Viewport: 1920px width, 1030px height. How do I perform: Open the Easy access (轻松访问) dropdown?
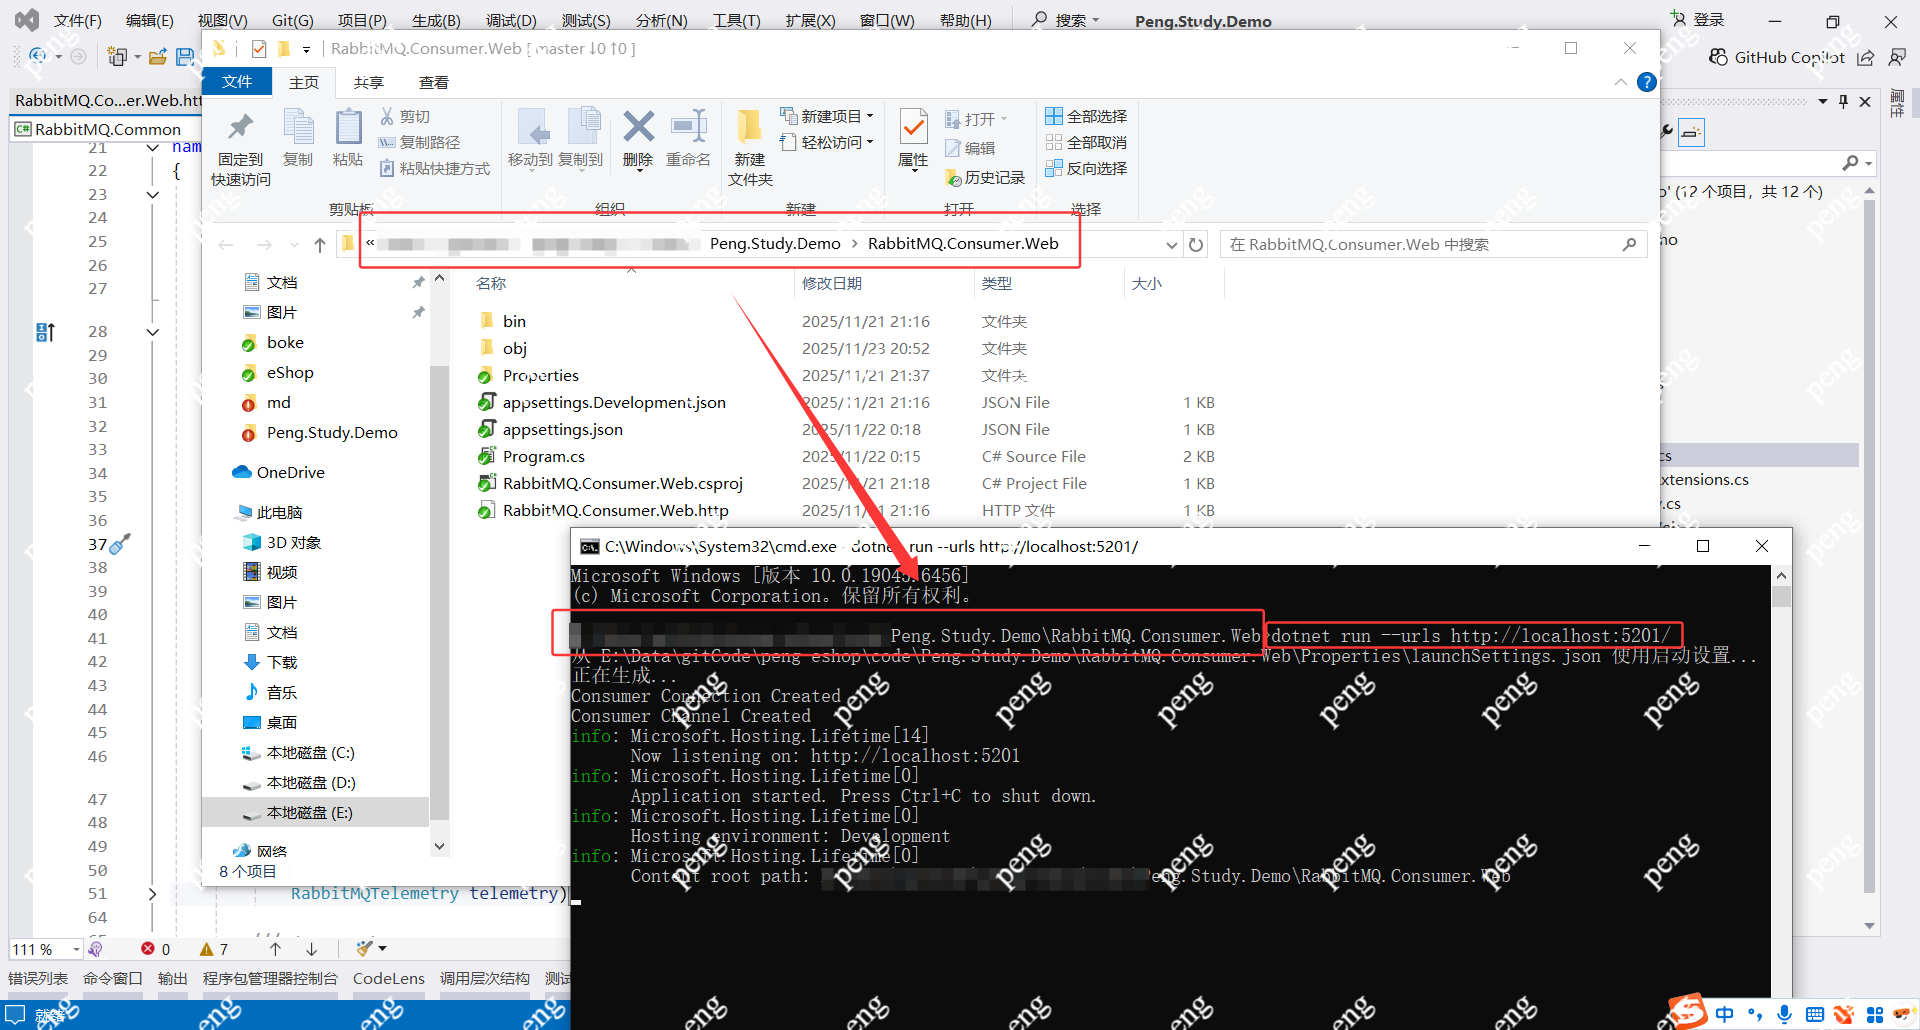(x=827, y=142)
